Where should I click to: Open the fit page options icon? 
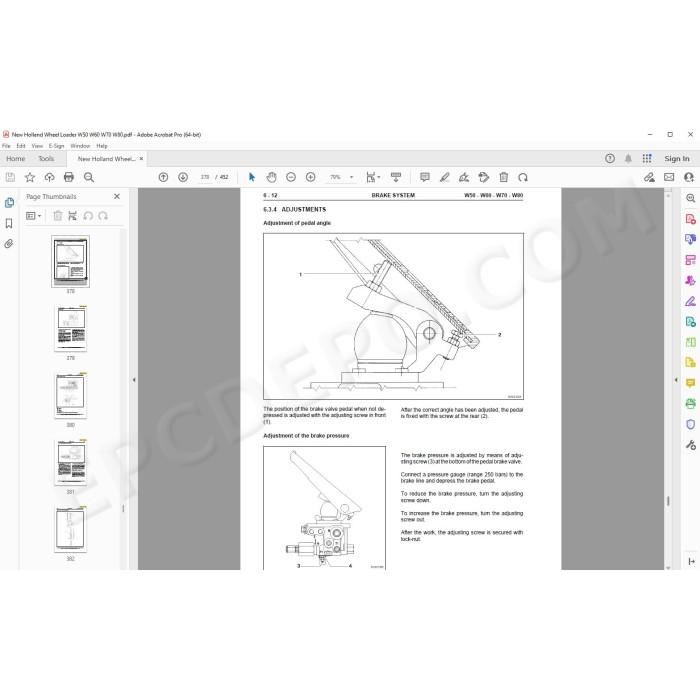click(x=372, y=177)
